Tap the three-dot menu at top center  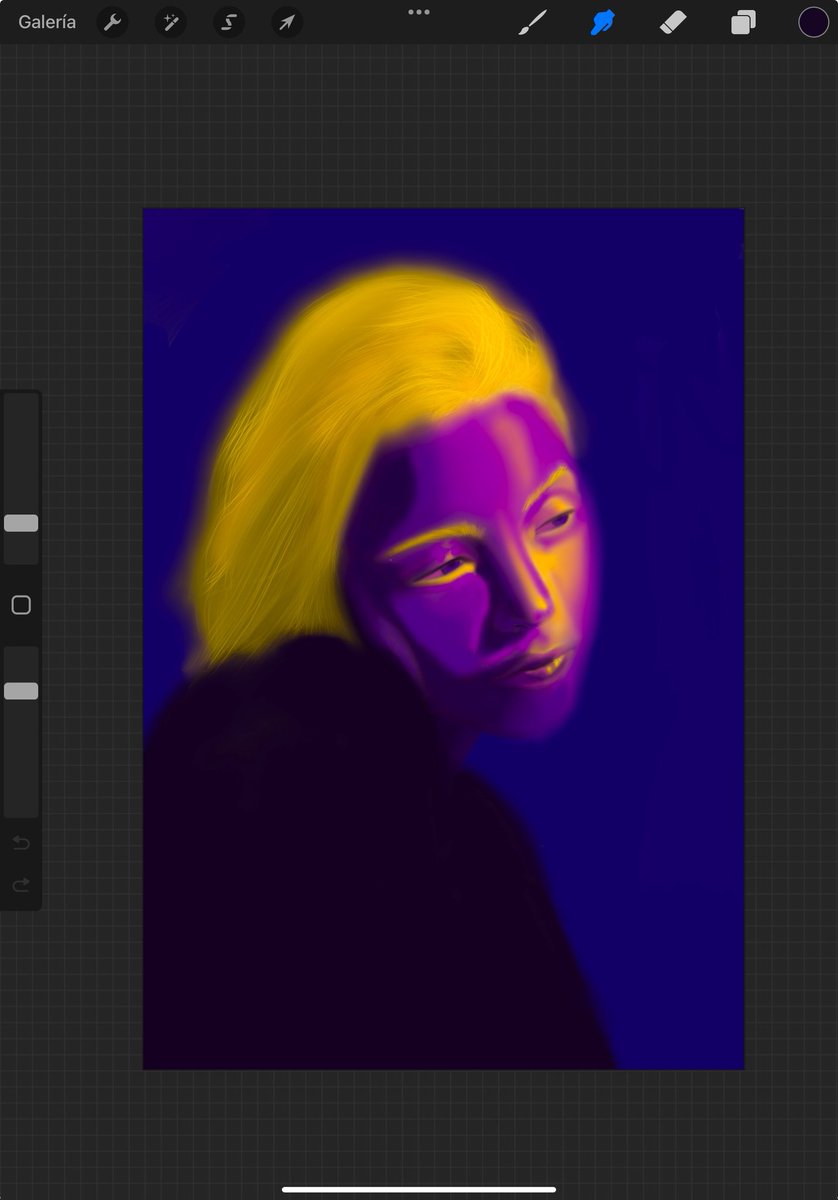tap(419, 12)
